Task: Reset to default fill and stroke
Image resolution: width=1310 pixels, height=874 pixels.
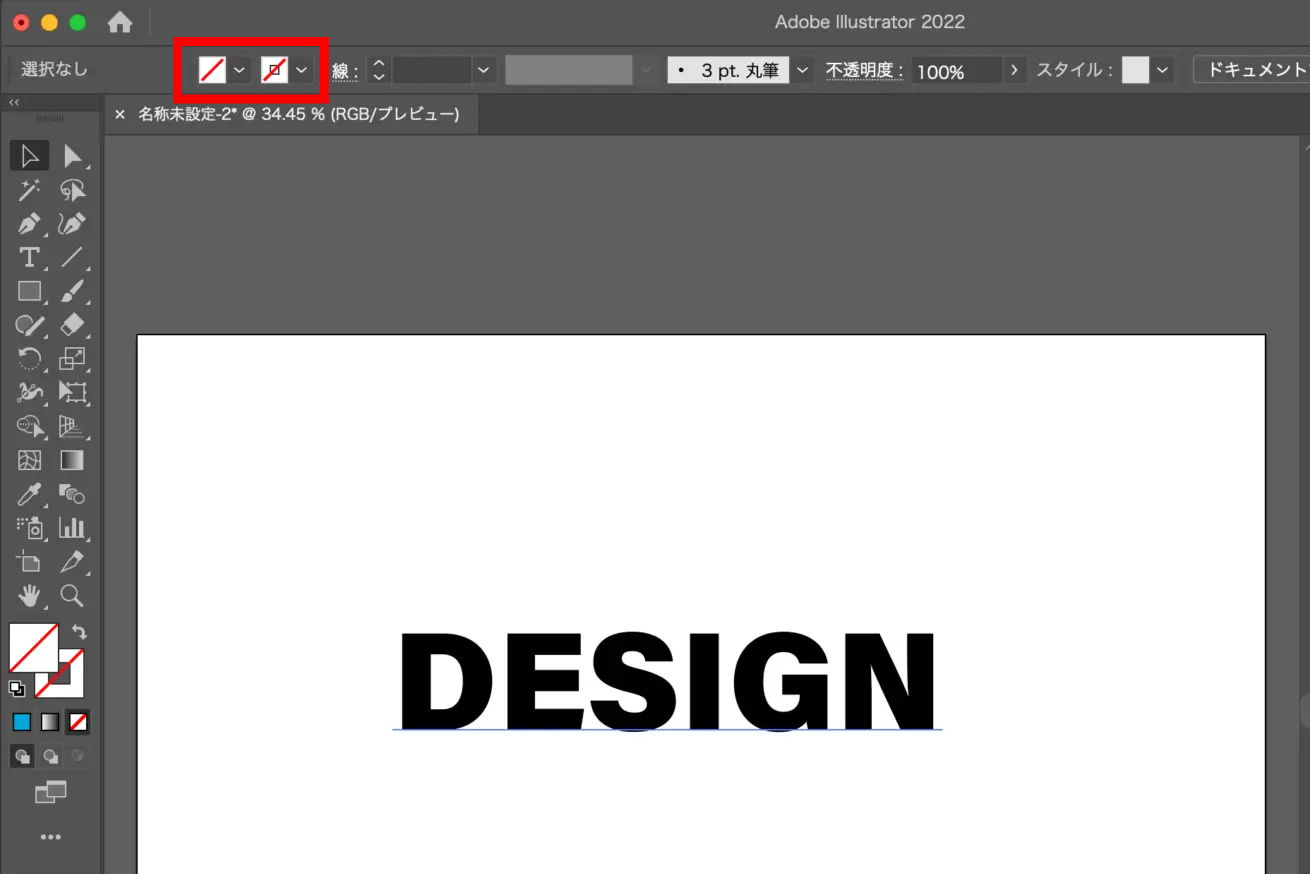Action: tap(17, 688)
